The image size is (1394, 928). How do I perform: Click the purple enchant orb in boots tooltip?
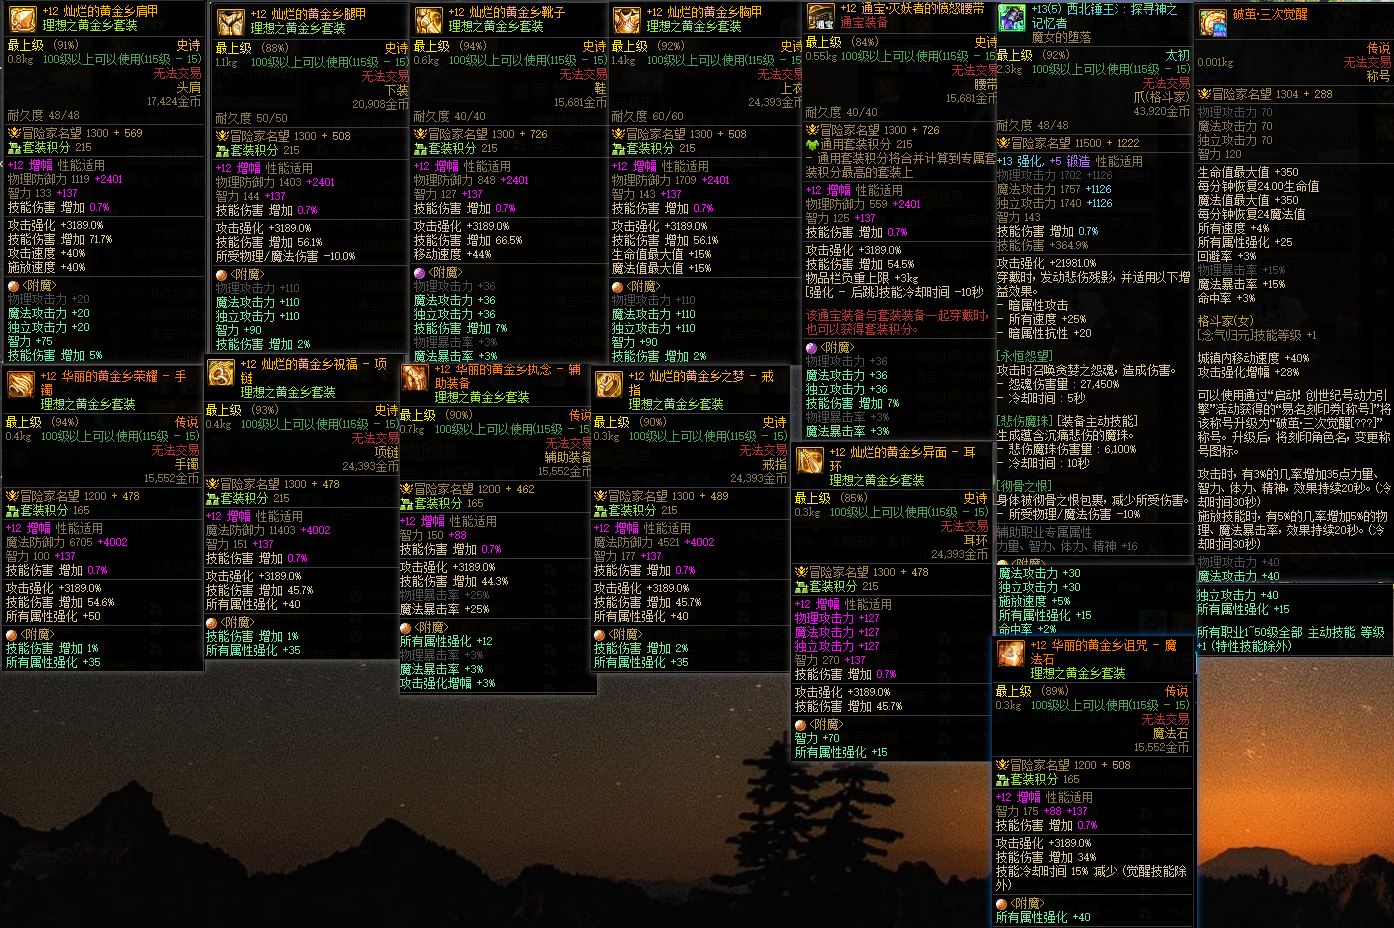pyautogui.click(x=419, y=272)
